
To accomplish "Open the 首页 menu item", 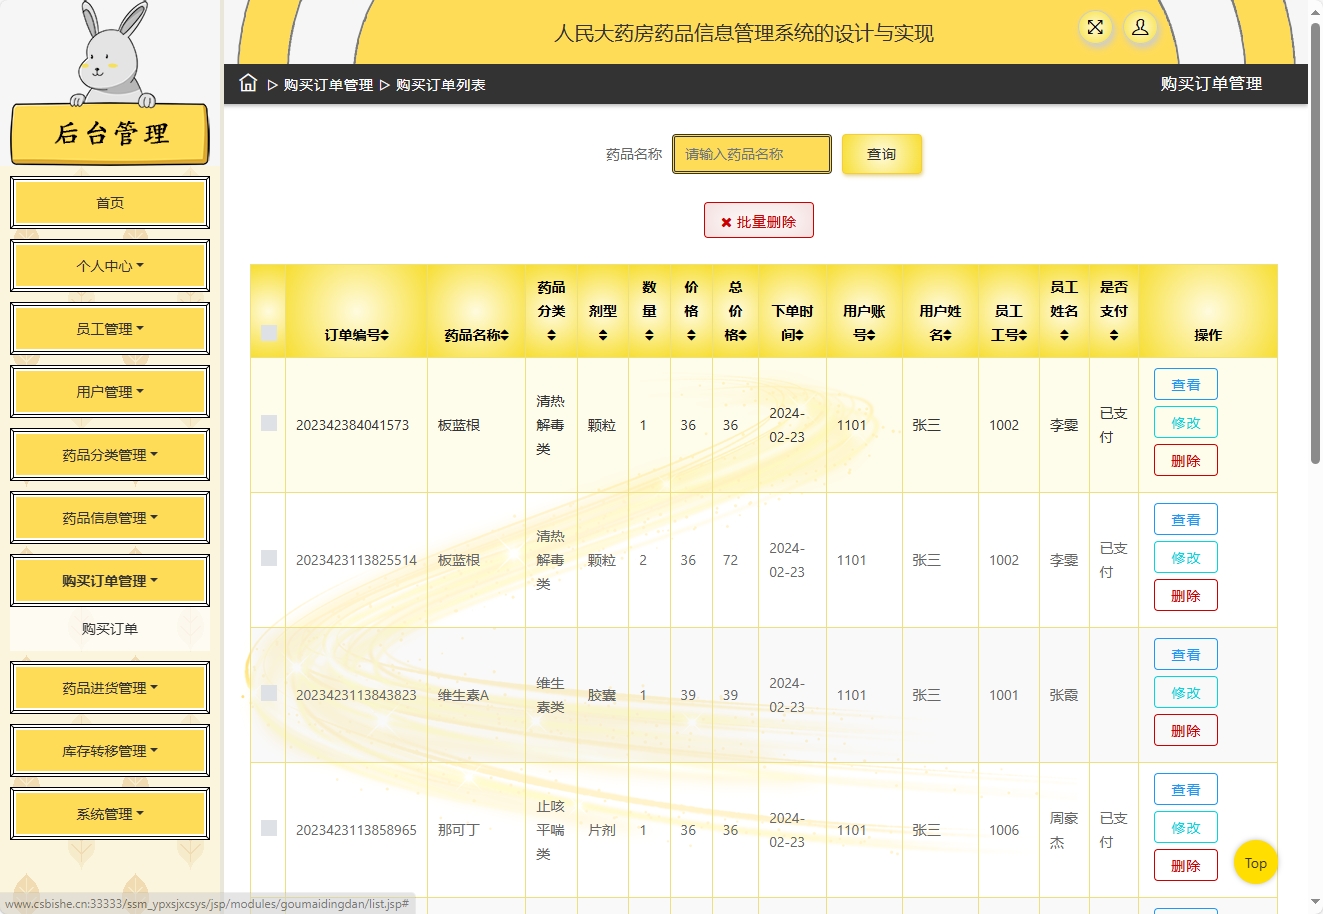I will click(x=109, y=203).
